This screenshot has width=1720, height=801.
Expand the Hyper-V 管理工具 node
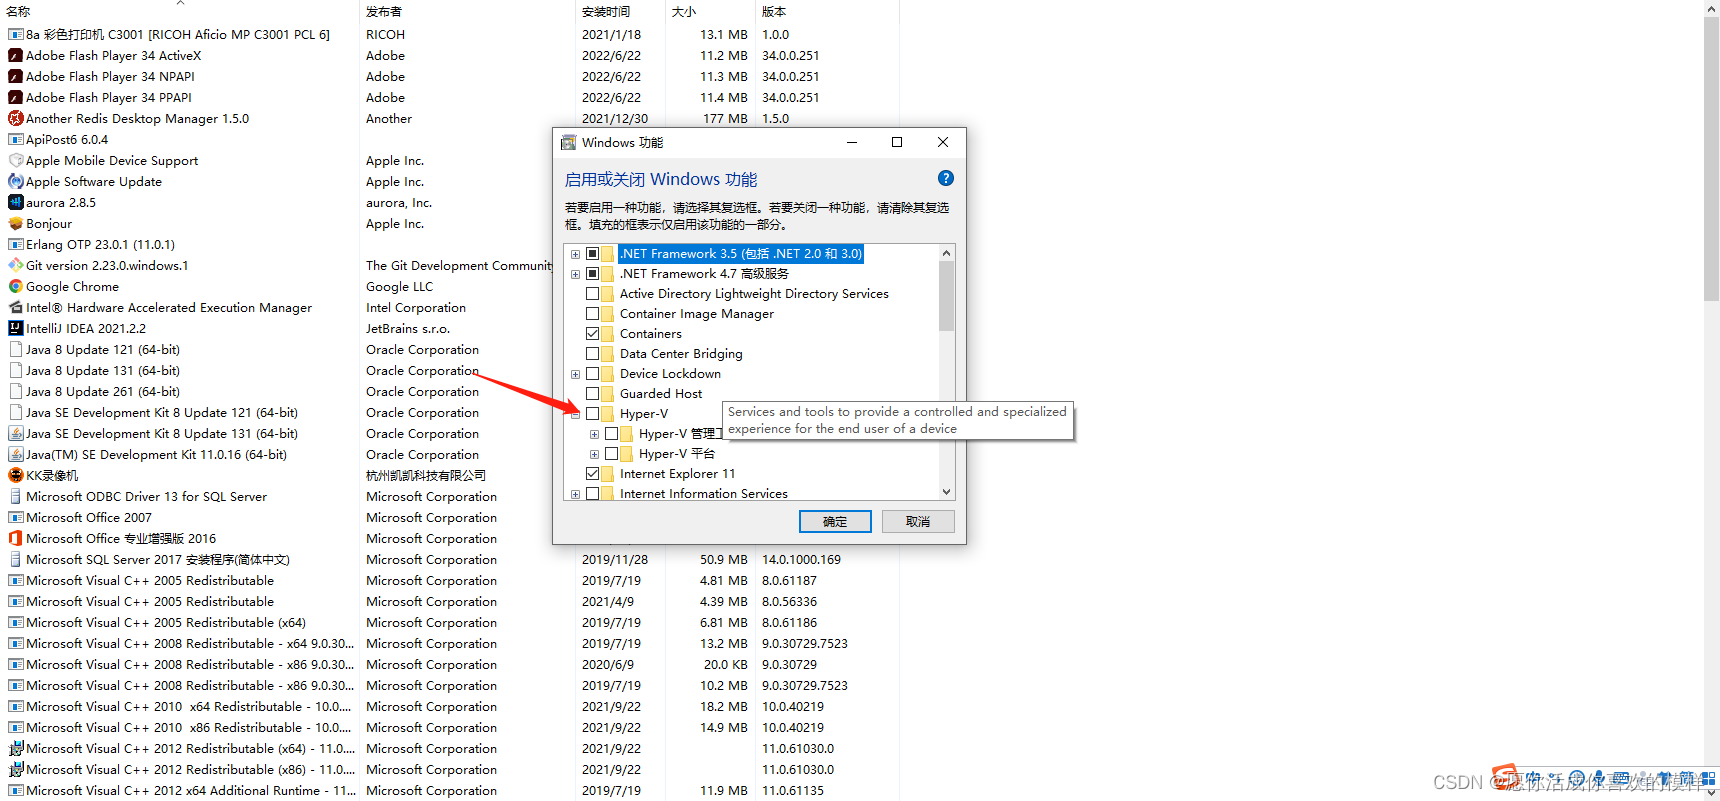click(x=594, y=434)
